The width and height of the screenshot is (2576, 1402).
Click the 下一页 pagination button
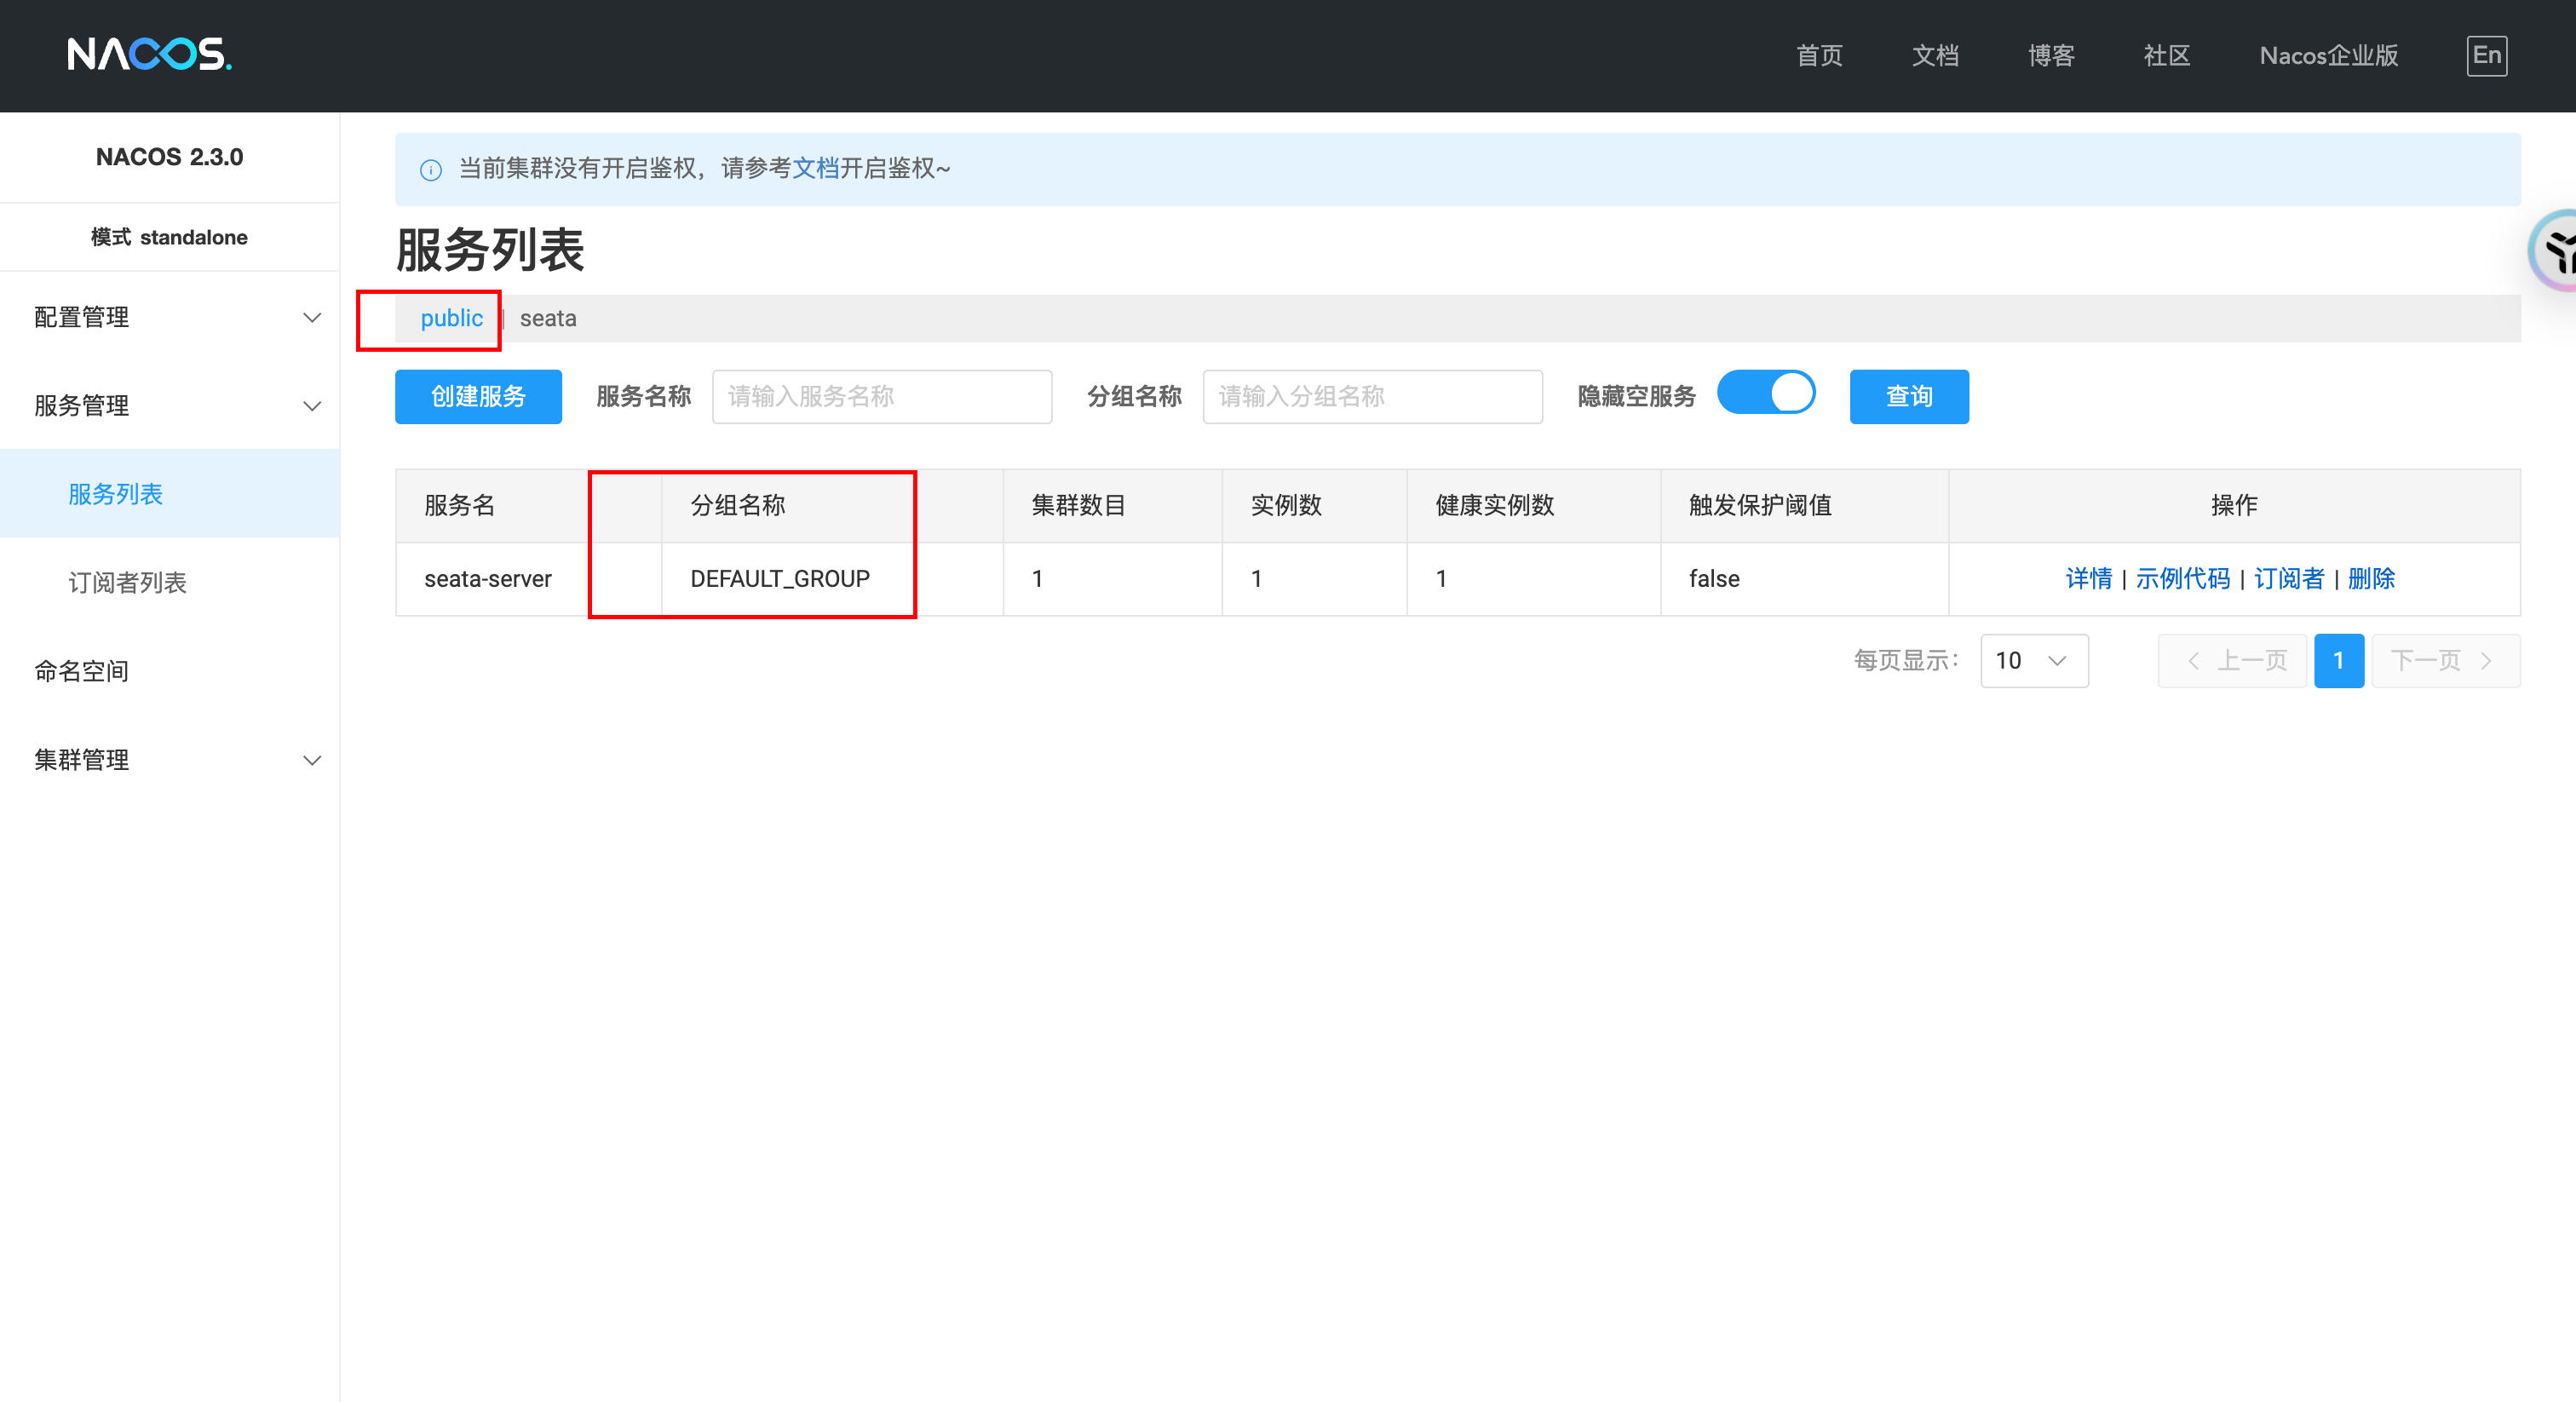click(x=2446, y=661)
